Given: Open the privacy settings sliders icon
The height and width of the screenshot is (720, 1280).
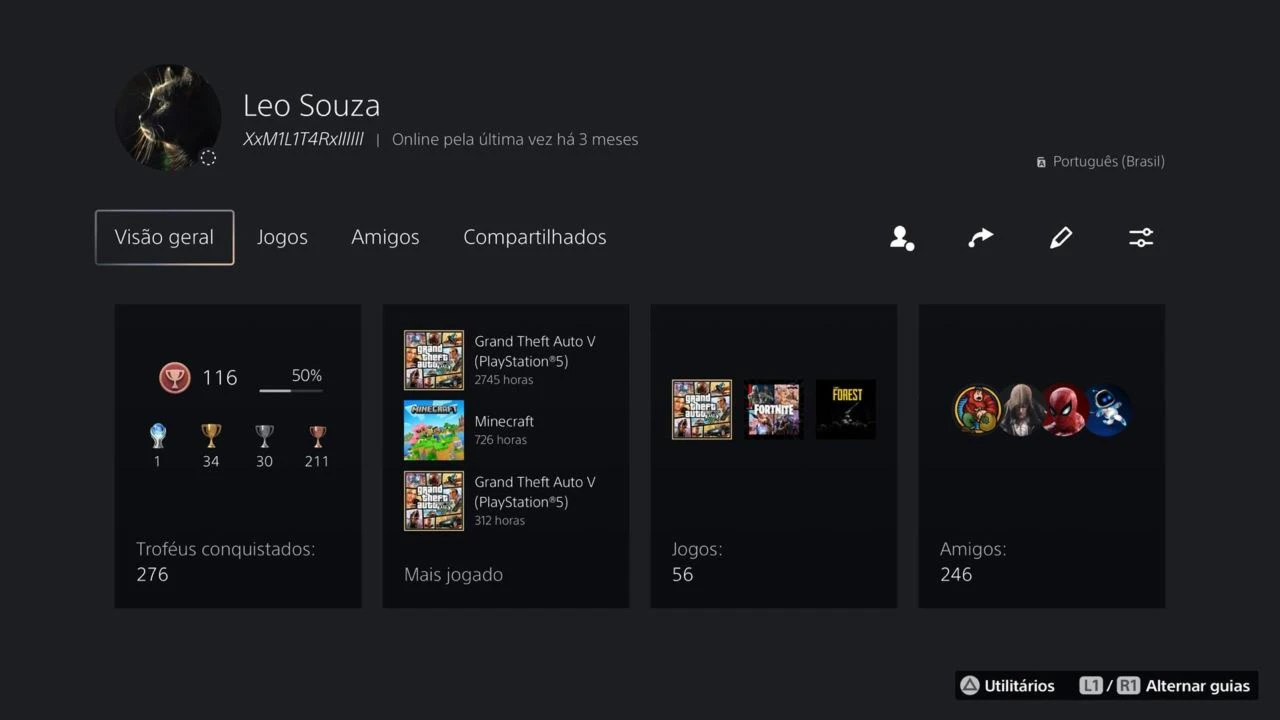Looking at the screenshot, I should (1141, 238).
